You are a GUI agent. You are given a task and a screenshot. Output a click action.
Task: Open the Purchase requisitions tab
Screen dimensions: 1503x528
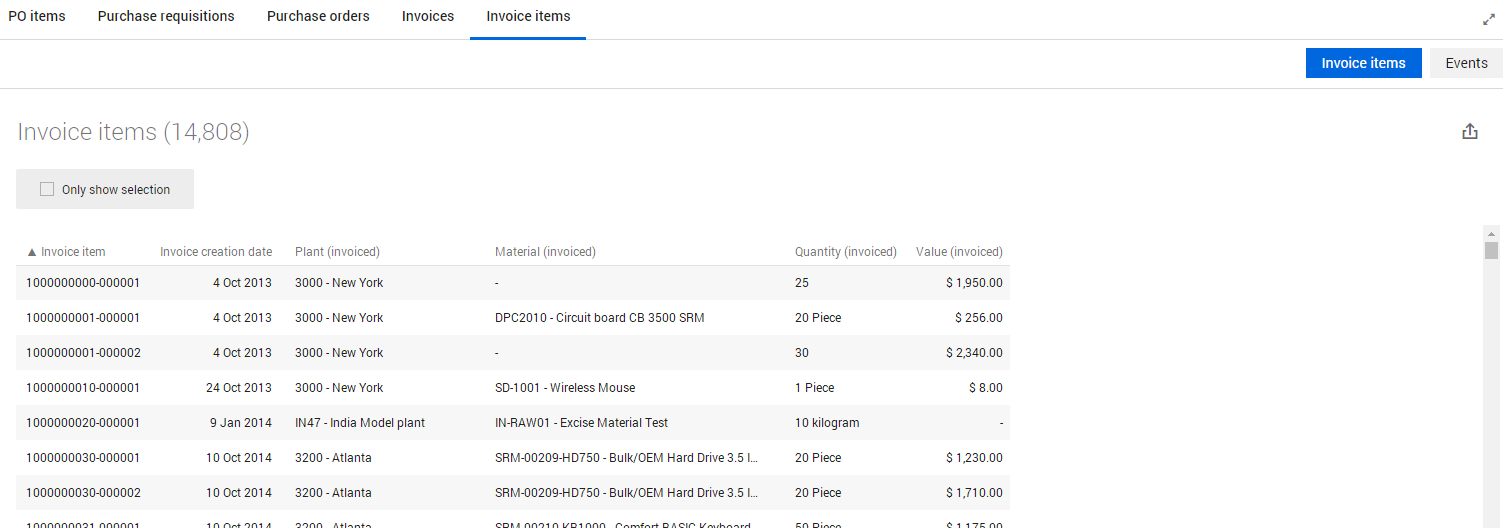(x=166, y=16)
